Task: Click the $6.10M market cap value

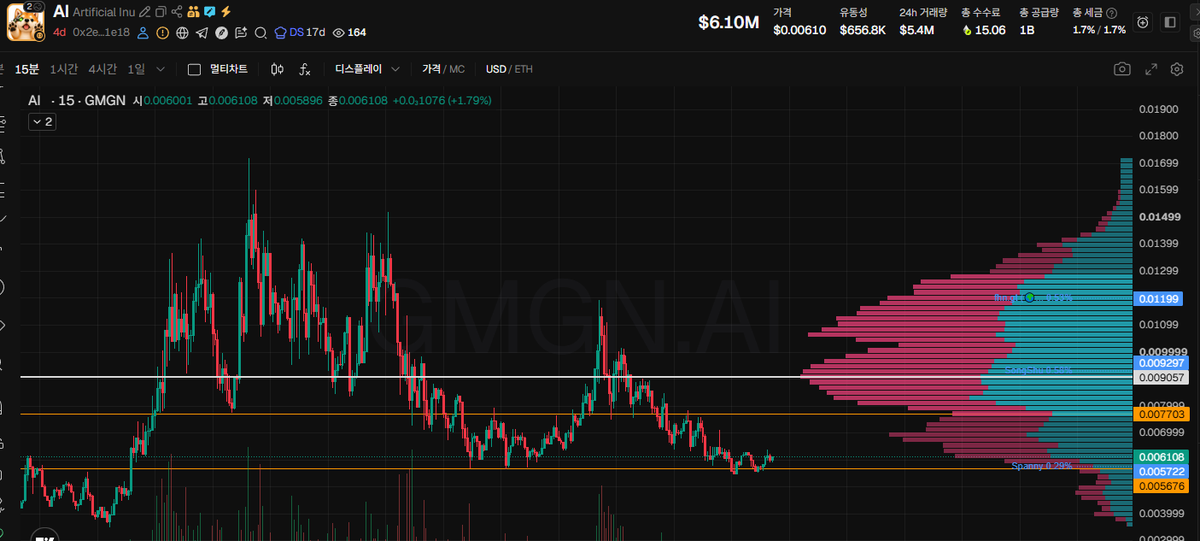Action: tap(728, 22)
